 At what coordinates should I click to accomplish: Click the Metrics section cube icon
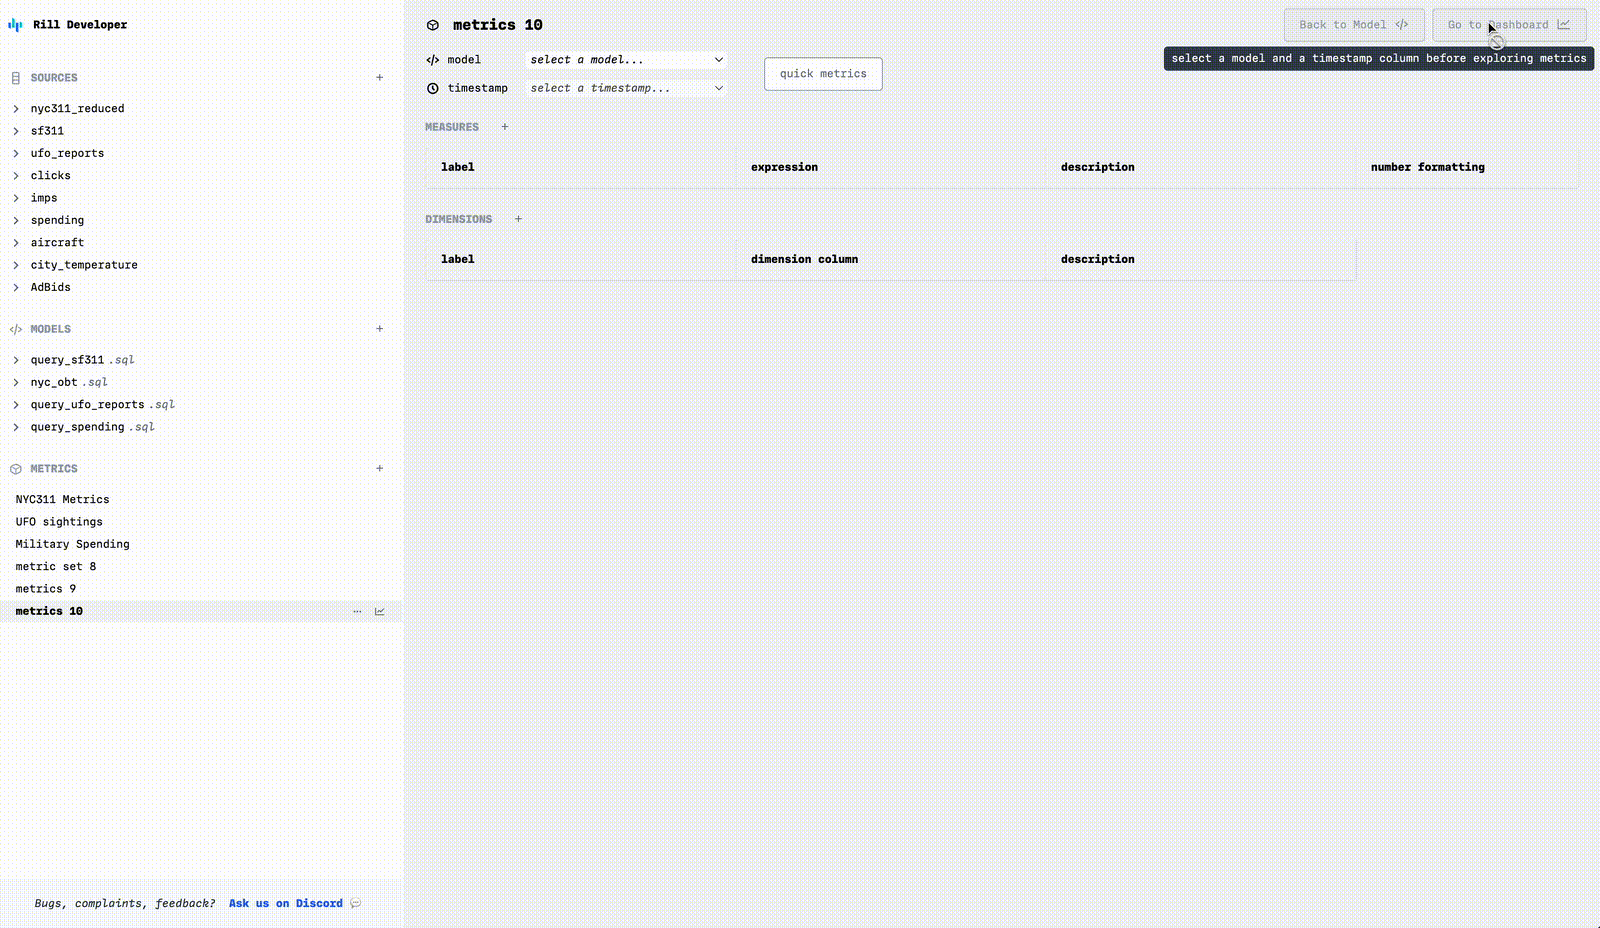[x=16, y=469]
